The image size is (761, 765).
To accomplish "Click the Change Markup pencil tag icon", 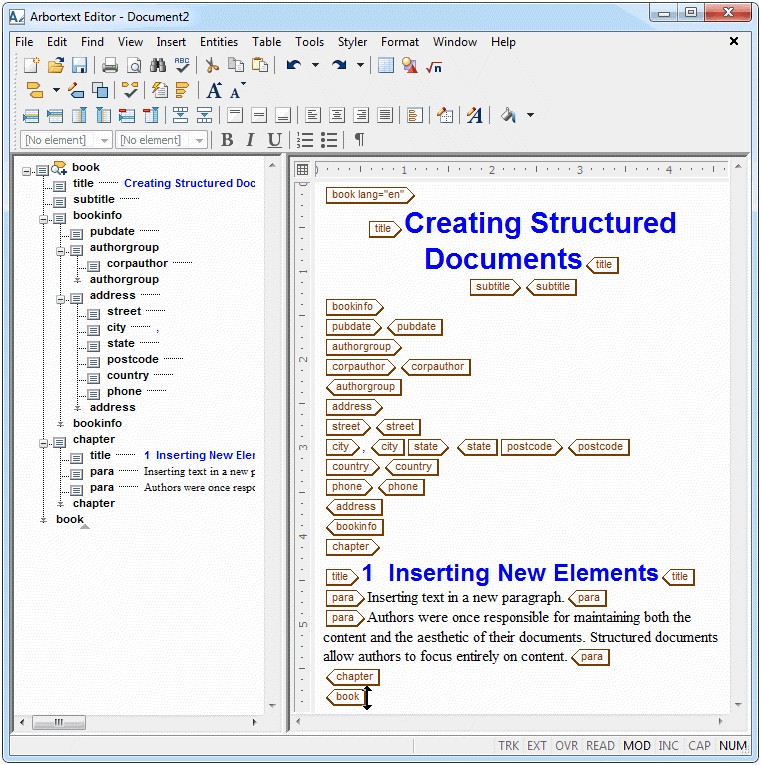I will [76, 90].
